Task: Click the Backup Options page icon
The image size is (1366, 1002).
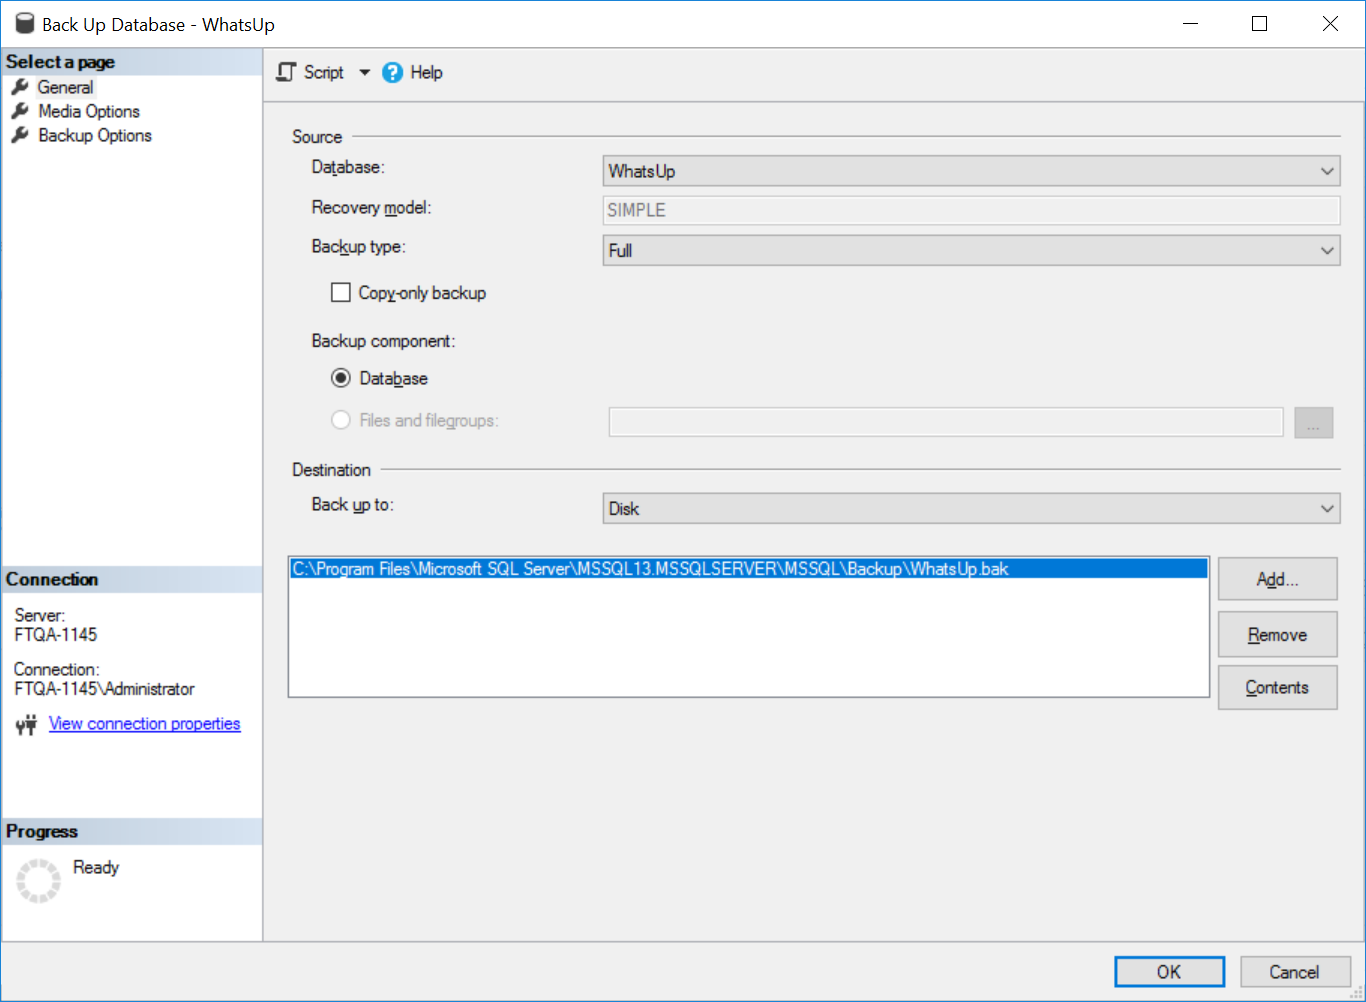Action: click(x=20, y=135)
